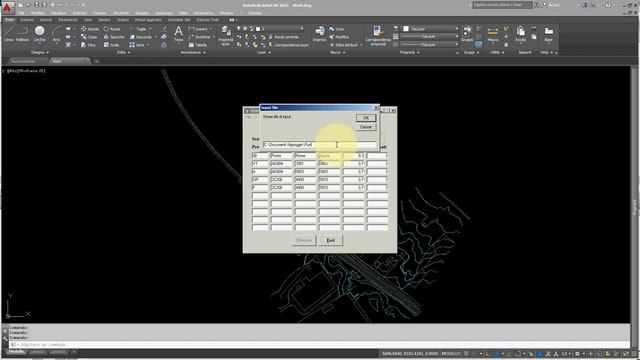Activate the Specchio mirror tool

tap(114, 37)
